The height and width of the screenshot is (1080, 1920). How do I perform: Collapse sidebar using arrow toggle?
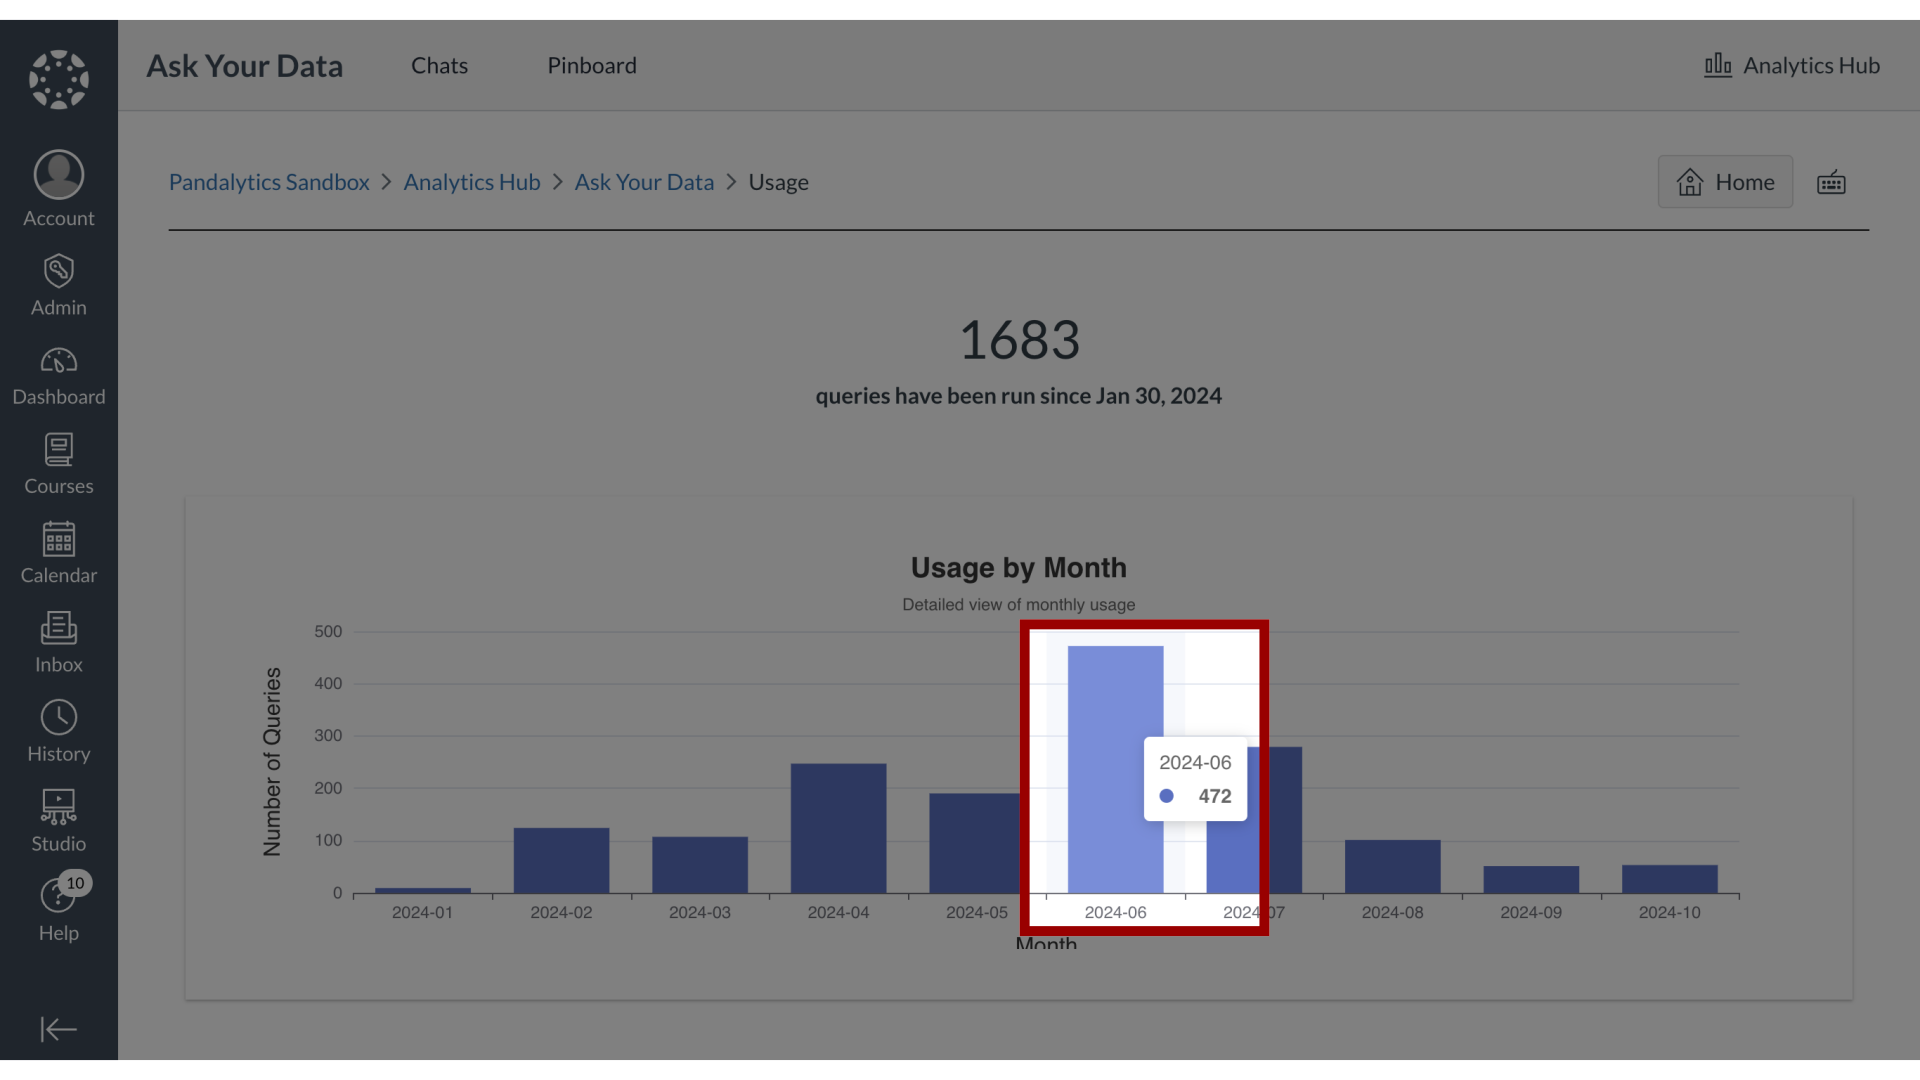(58, 1030)
